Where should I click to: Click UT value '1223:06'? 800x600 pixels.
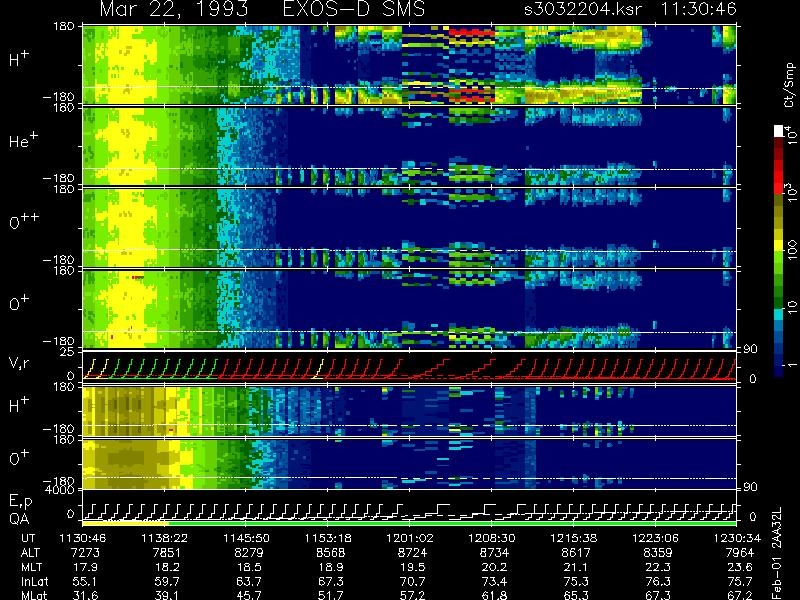(655, 538)
